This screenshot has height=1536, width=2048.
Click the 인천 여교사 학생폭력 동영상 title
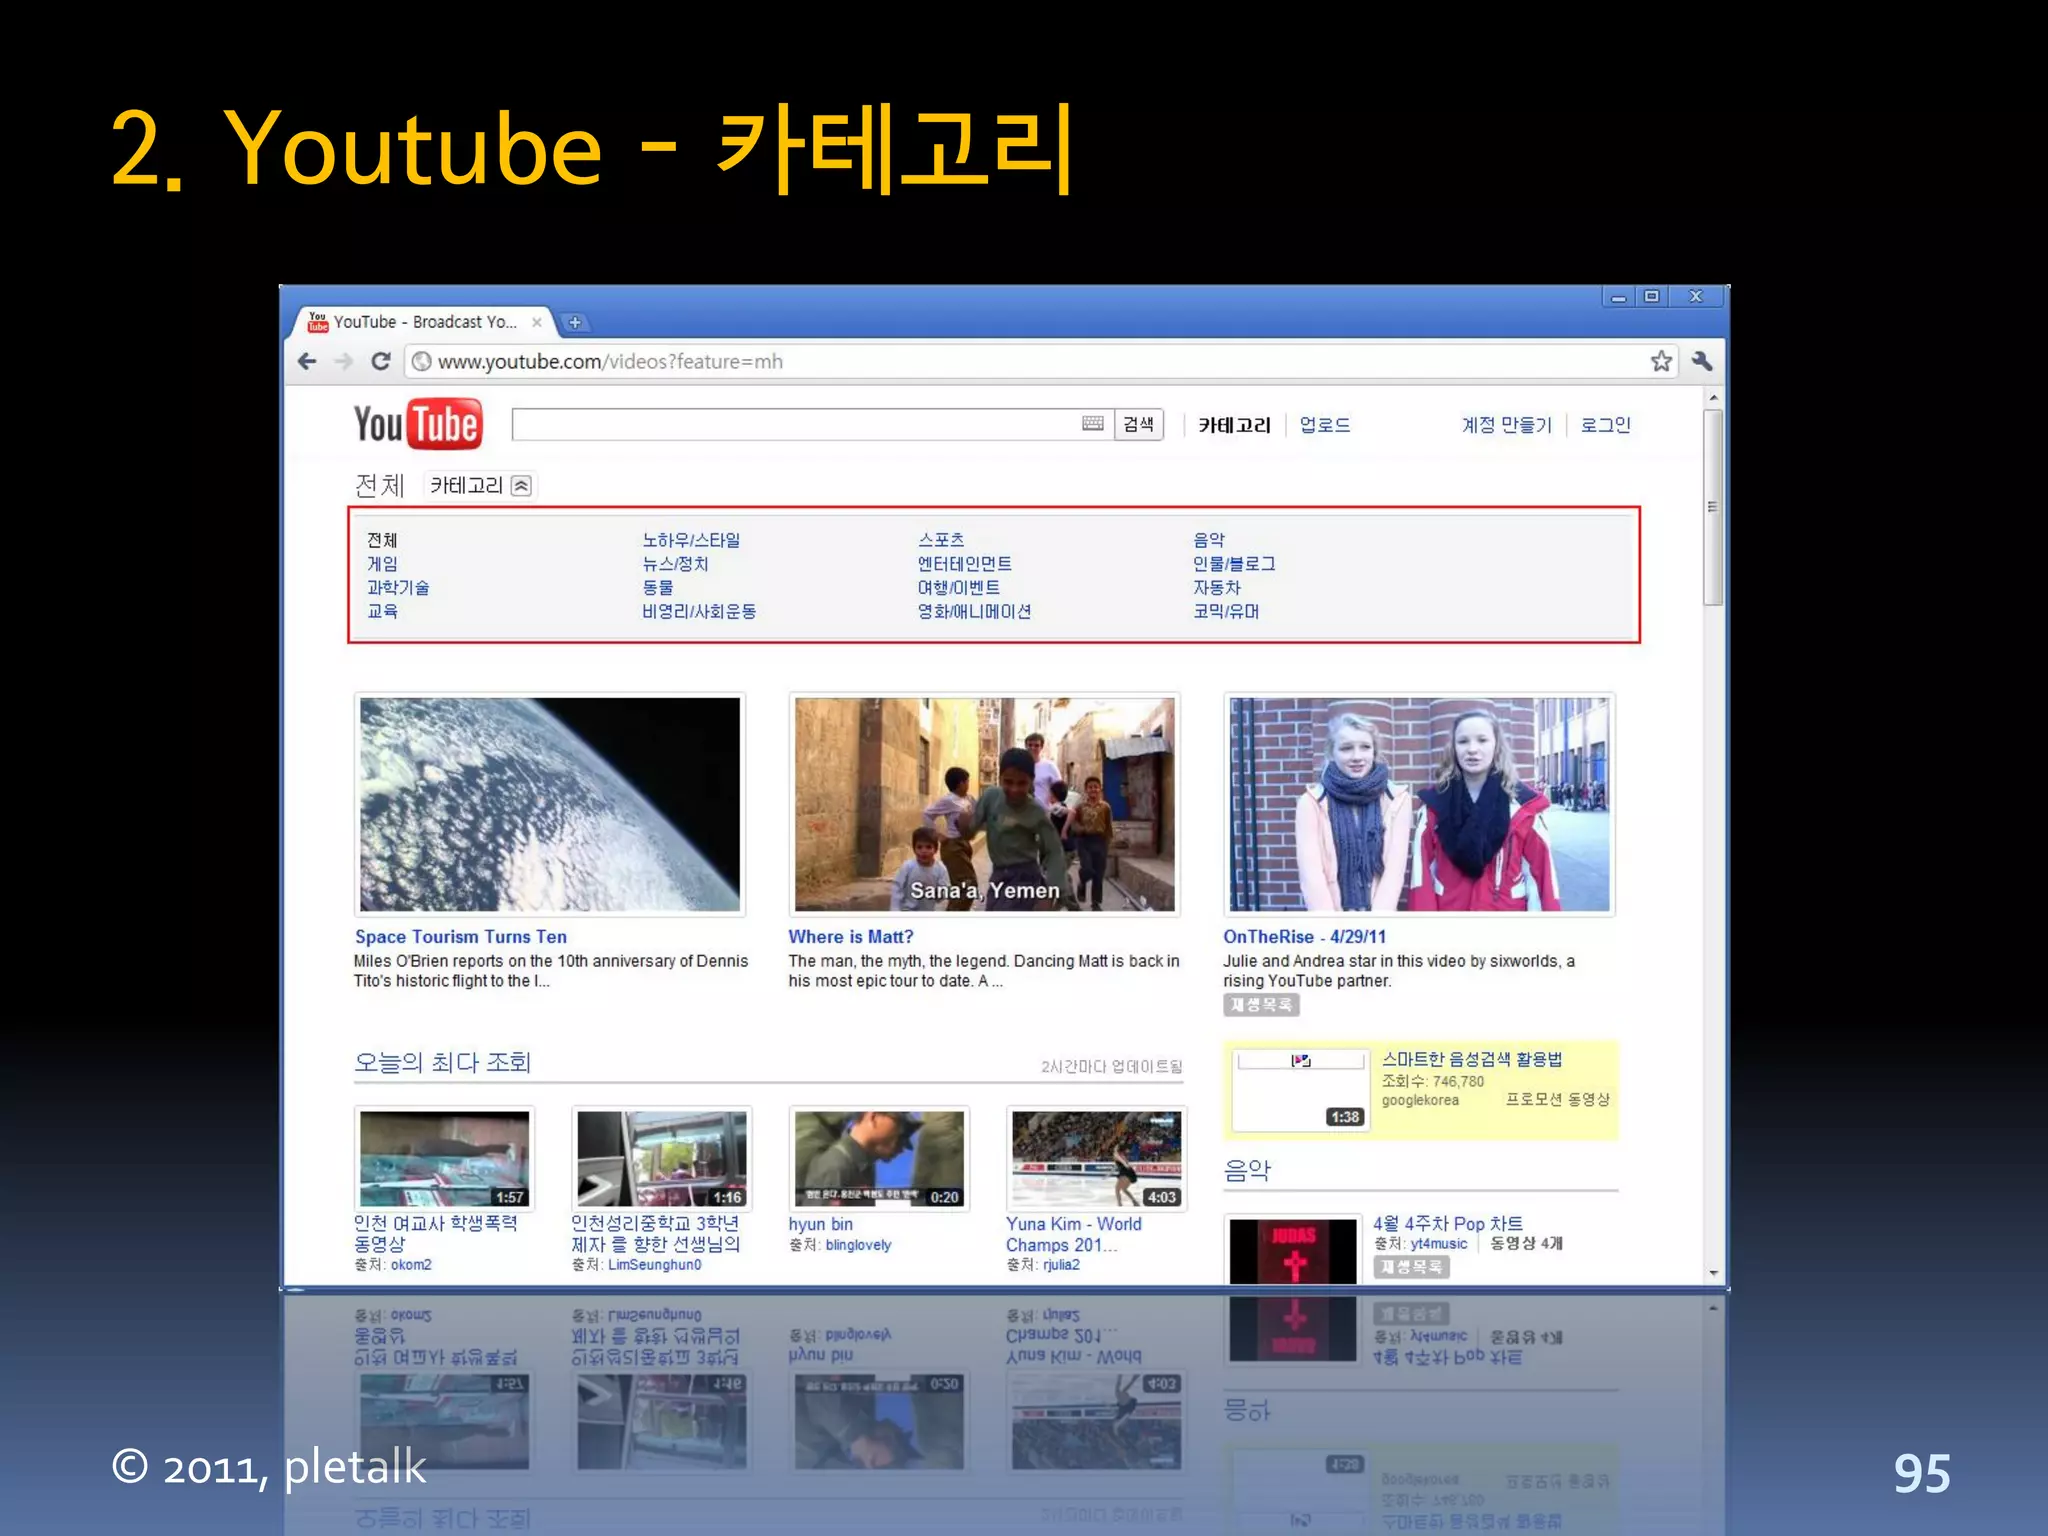pos(436,1234)
